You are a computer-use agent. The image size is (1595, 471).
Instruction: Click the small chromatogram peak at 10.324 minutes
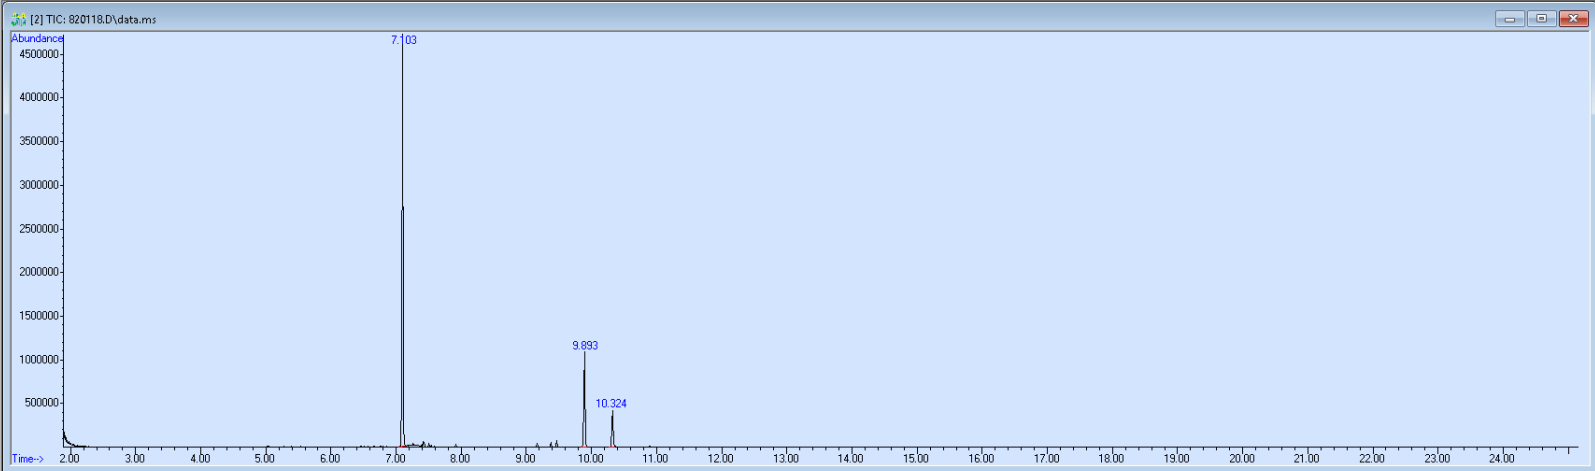click(612, 430)
